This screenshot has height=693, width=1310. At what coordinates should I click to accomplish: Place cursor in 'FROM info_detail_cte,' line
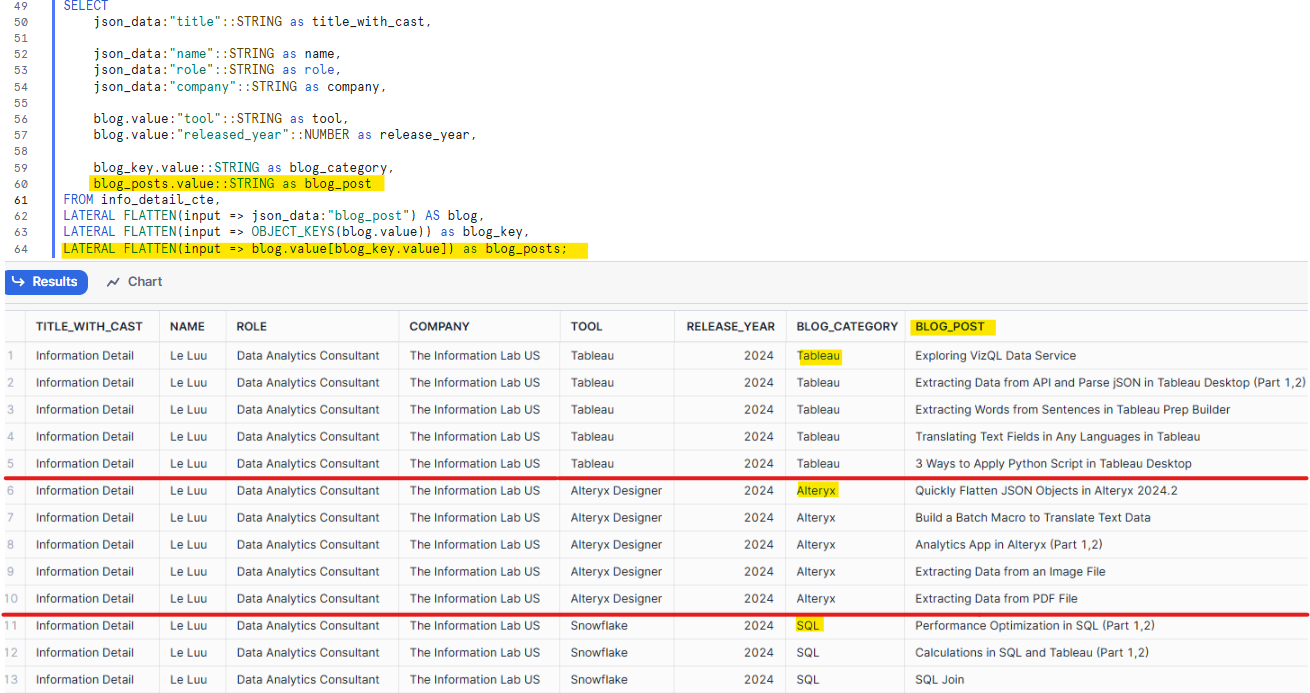[141, 200]
